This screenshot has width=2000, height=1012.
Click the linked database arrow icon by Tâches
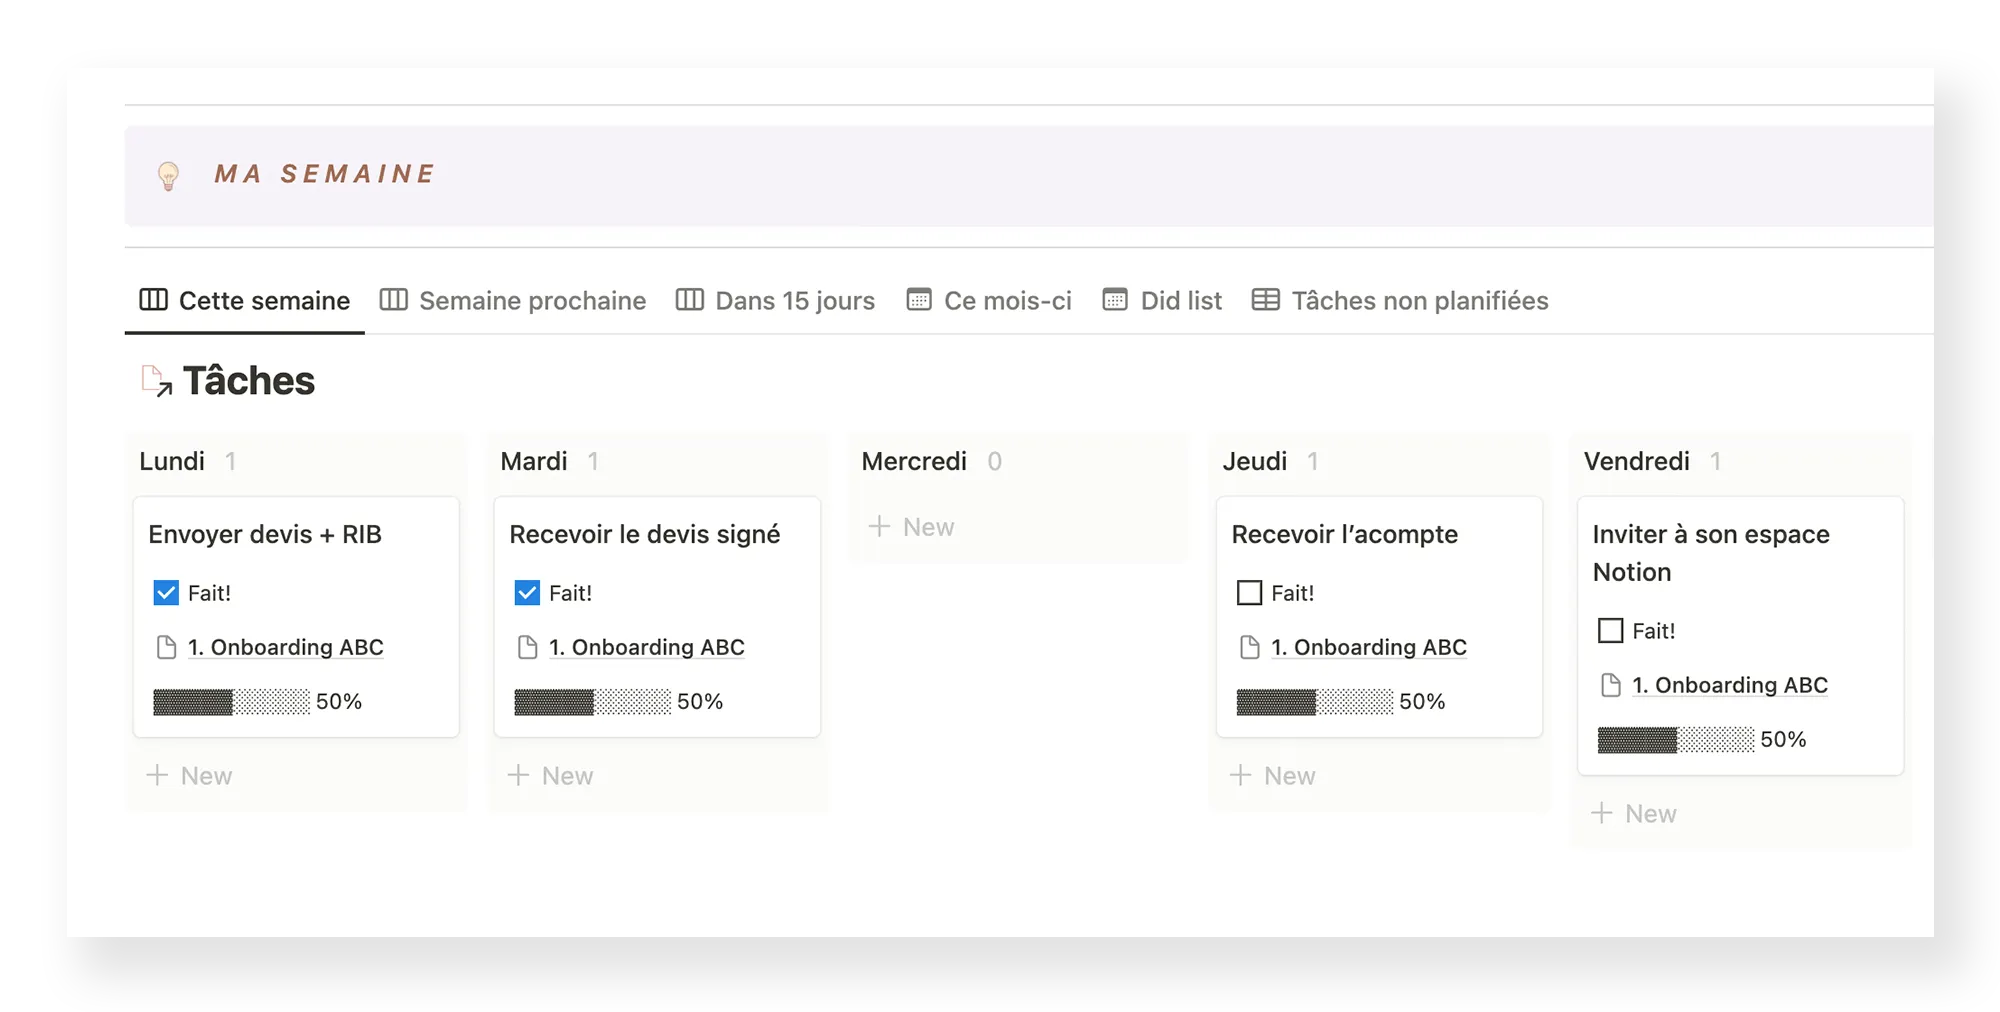tap(156, 381)
